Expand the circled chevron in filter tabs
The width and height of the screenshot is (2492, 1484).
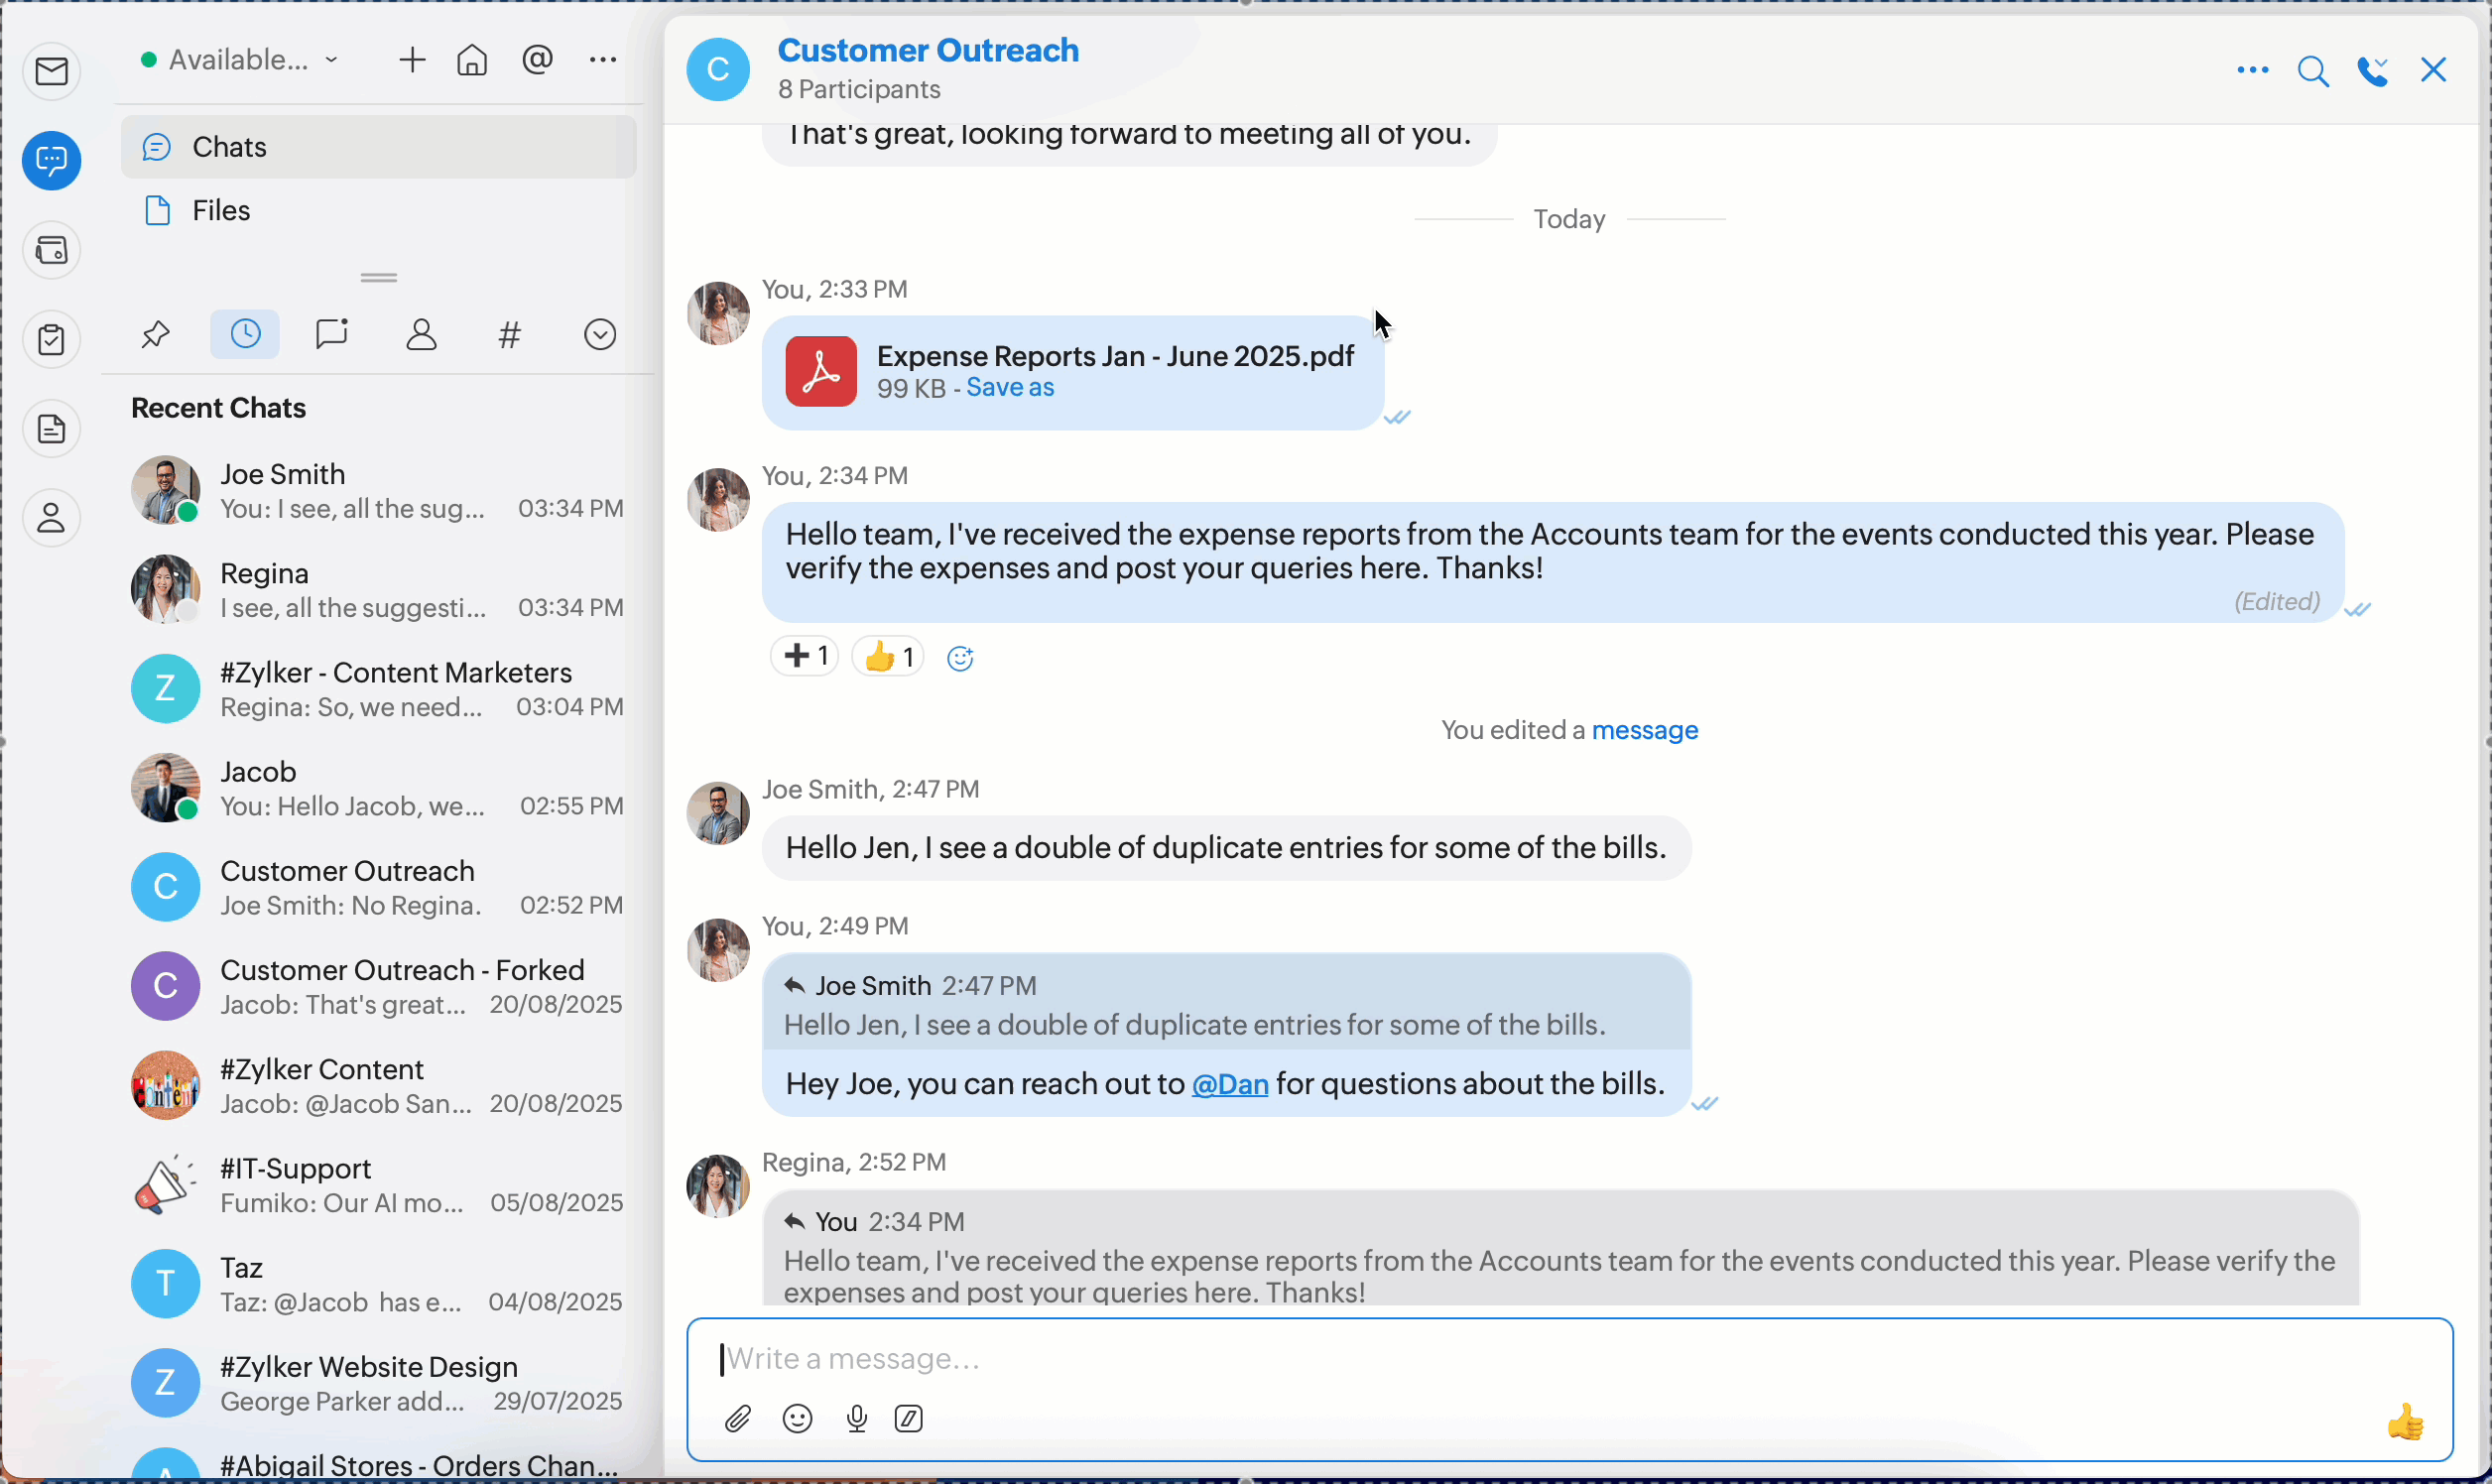point(600,334)
